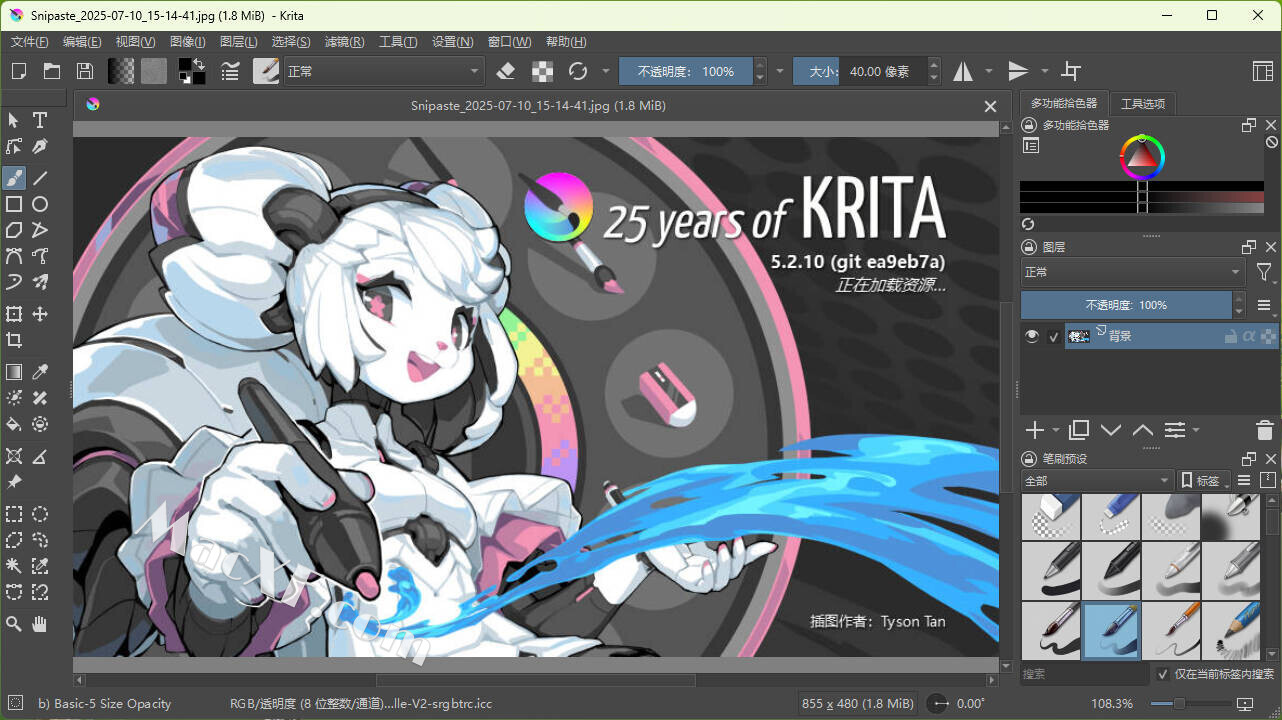Viewport: 1282px width, 720px height.
Task: Select the Zoom magnifier tool
Action: tap(14, 624)
